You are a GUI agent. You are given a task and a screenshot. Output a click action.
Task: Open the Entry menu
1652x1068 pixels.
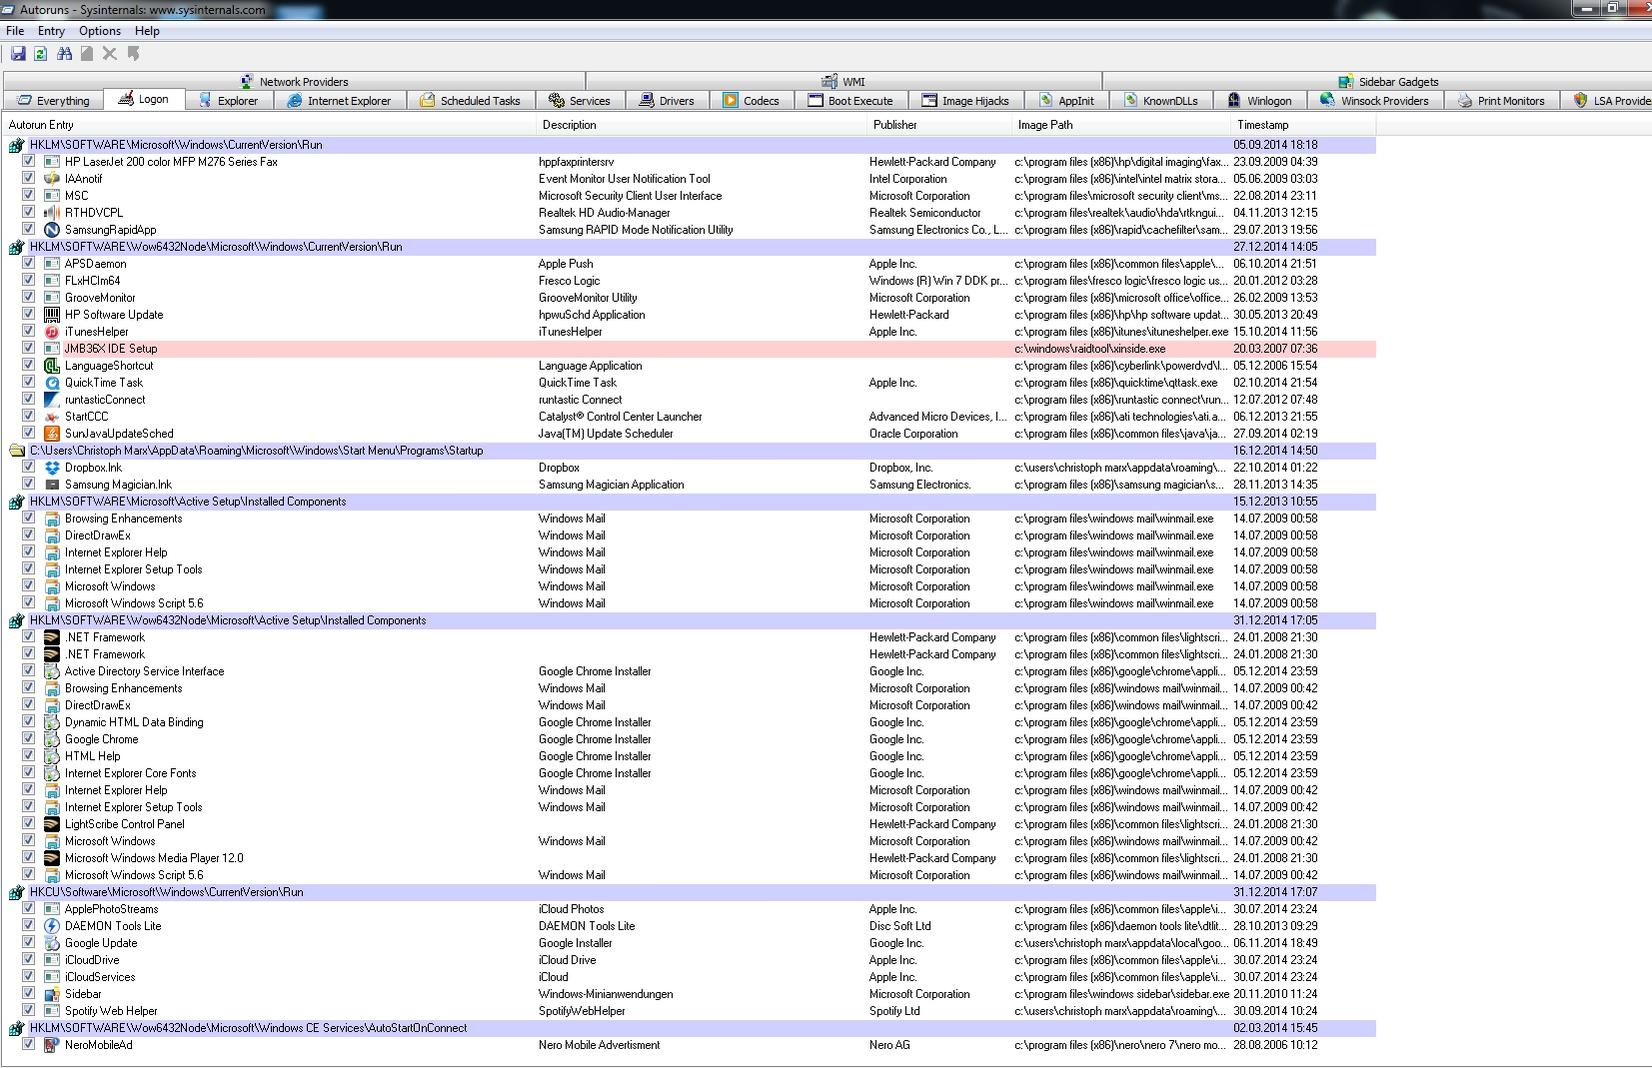coord(51,31)
